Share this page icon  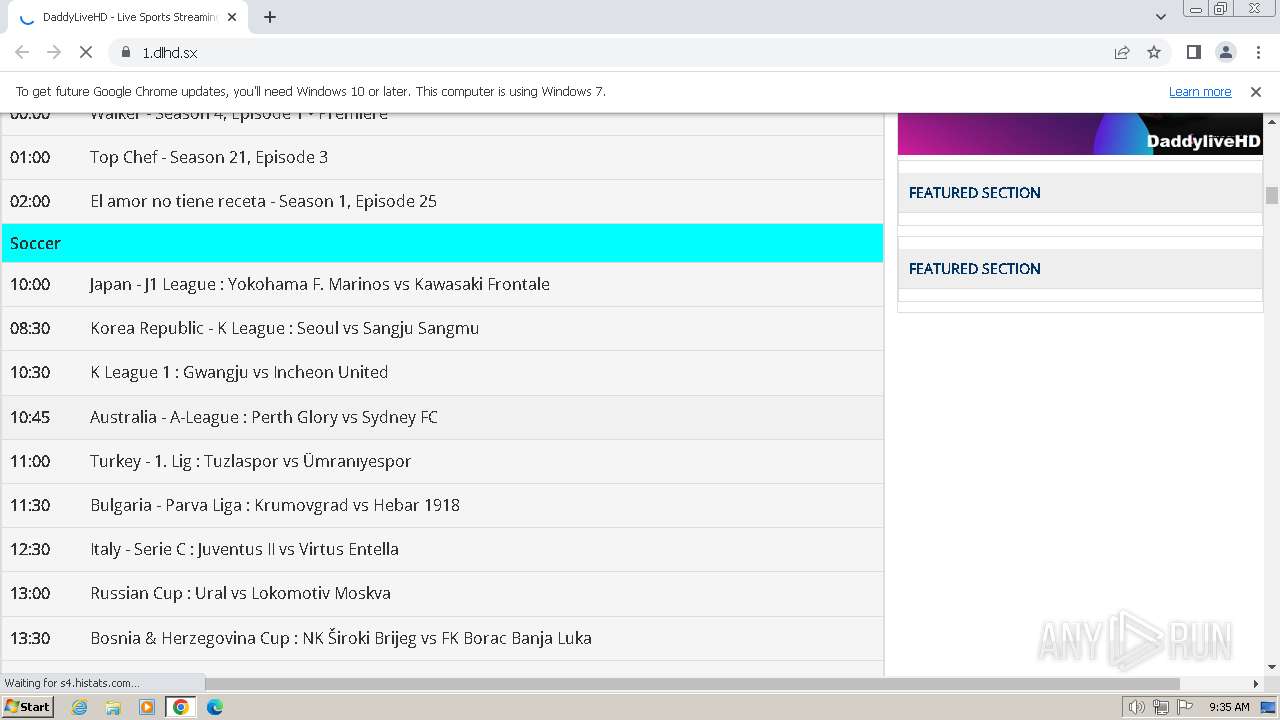tap(1122, 52)
